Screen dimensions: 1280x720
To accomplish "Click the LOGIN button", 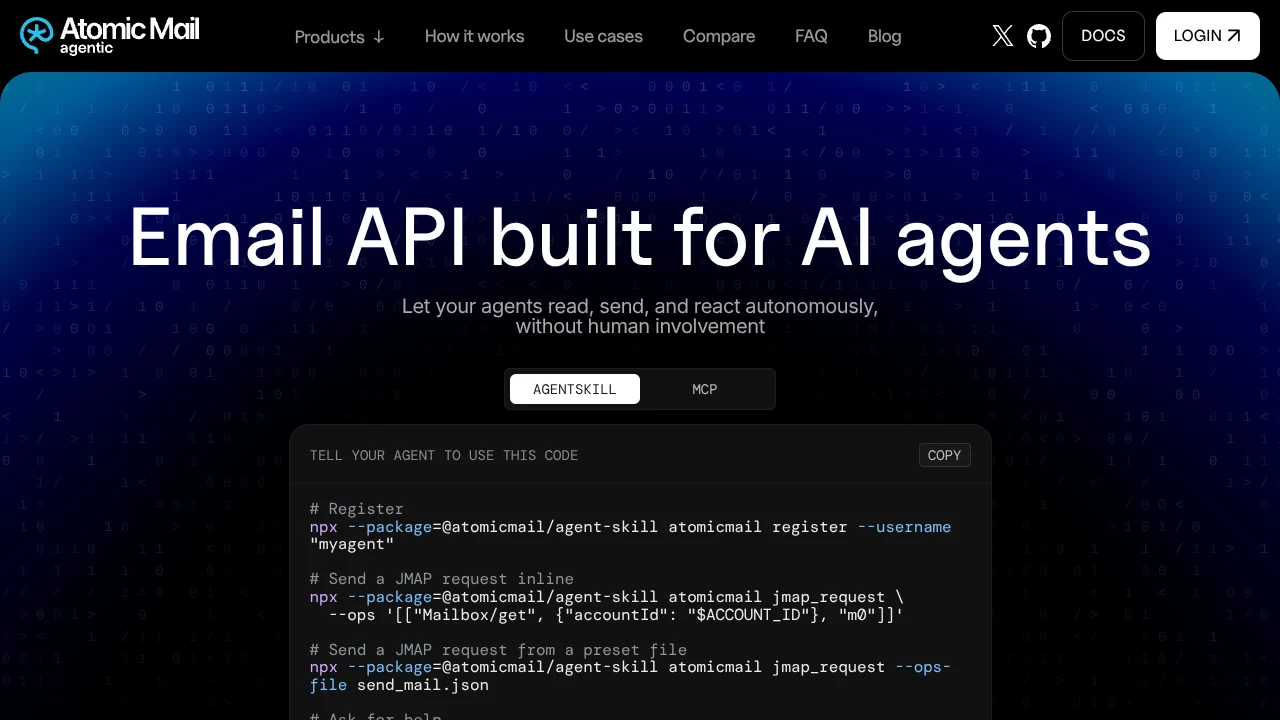I will (x=1208, y=36).
